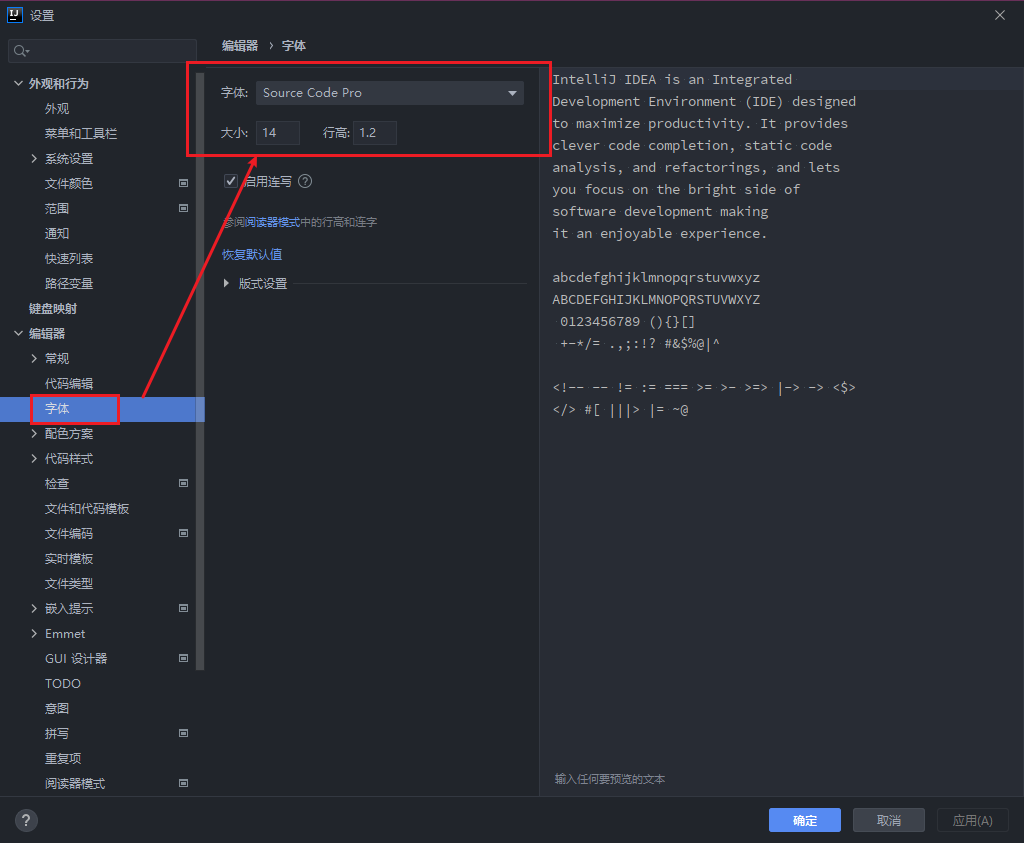Click the project-level icon beside 阅读器模式

(184, 783)
